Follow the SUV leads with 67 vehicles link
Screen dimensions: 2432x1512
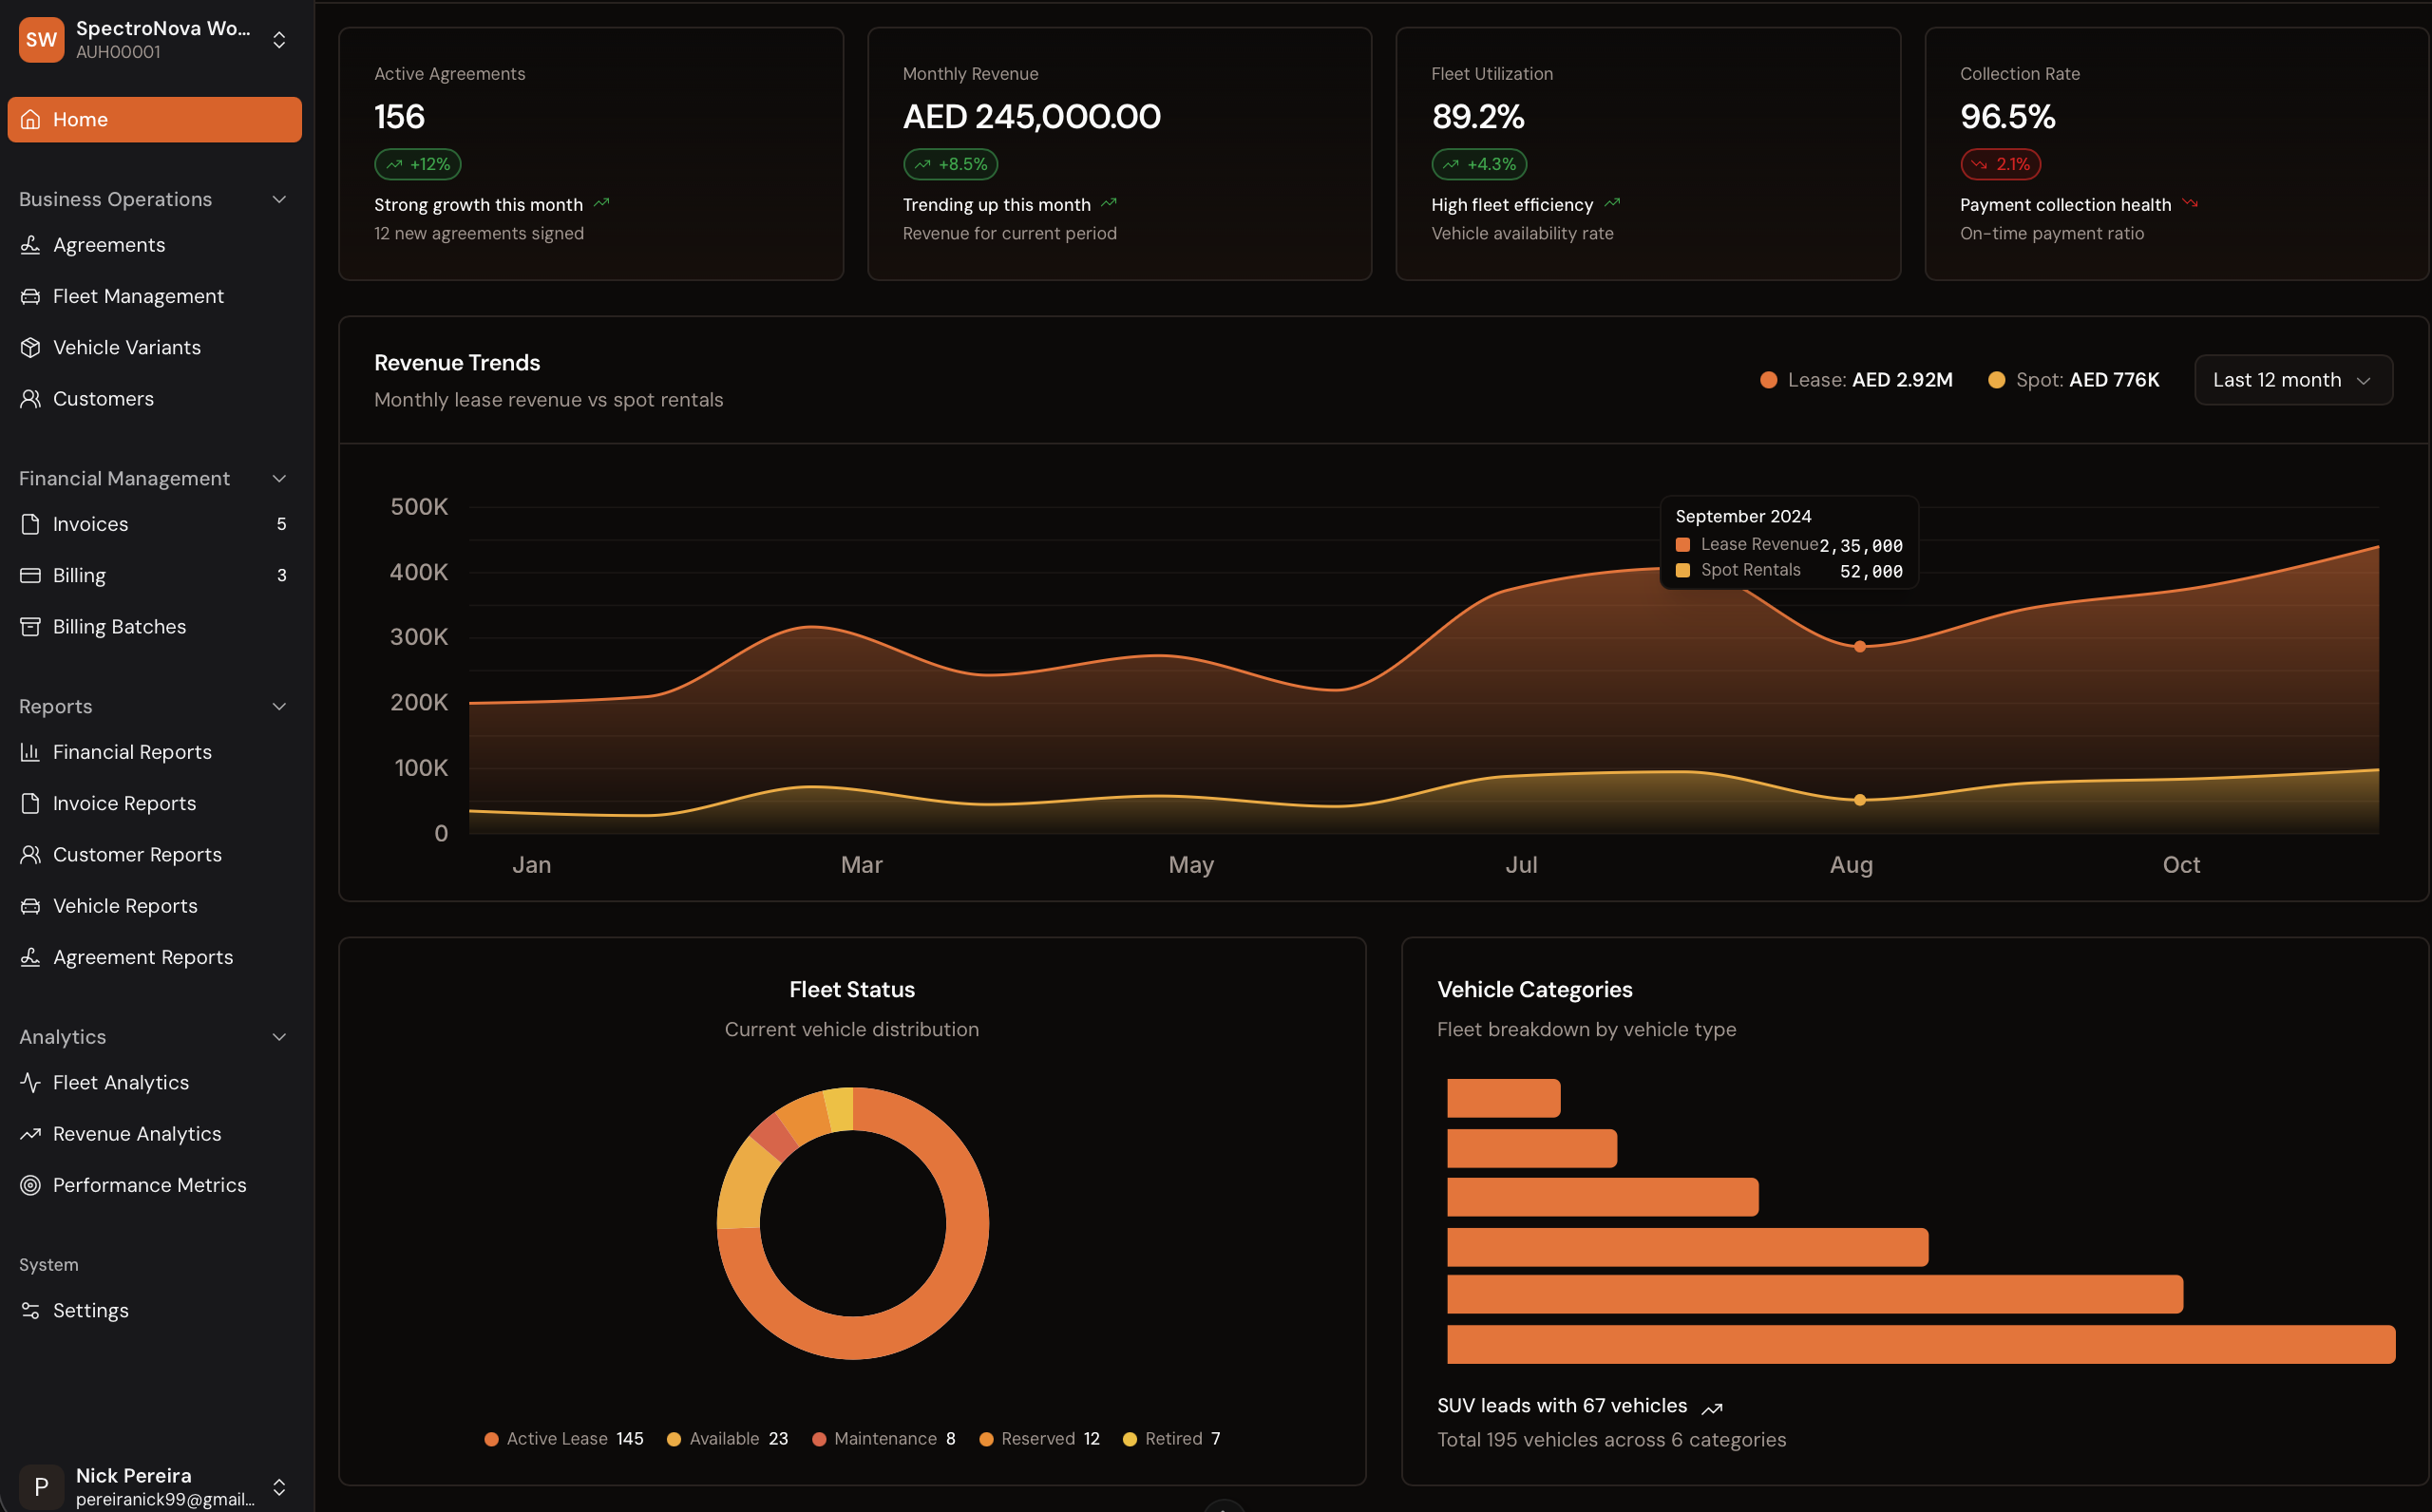click(1562, 1404)
